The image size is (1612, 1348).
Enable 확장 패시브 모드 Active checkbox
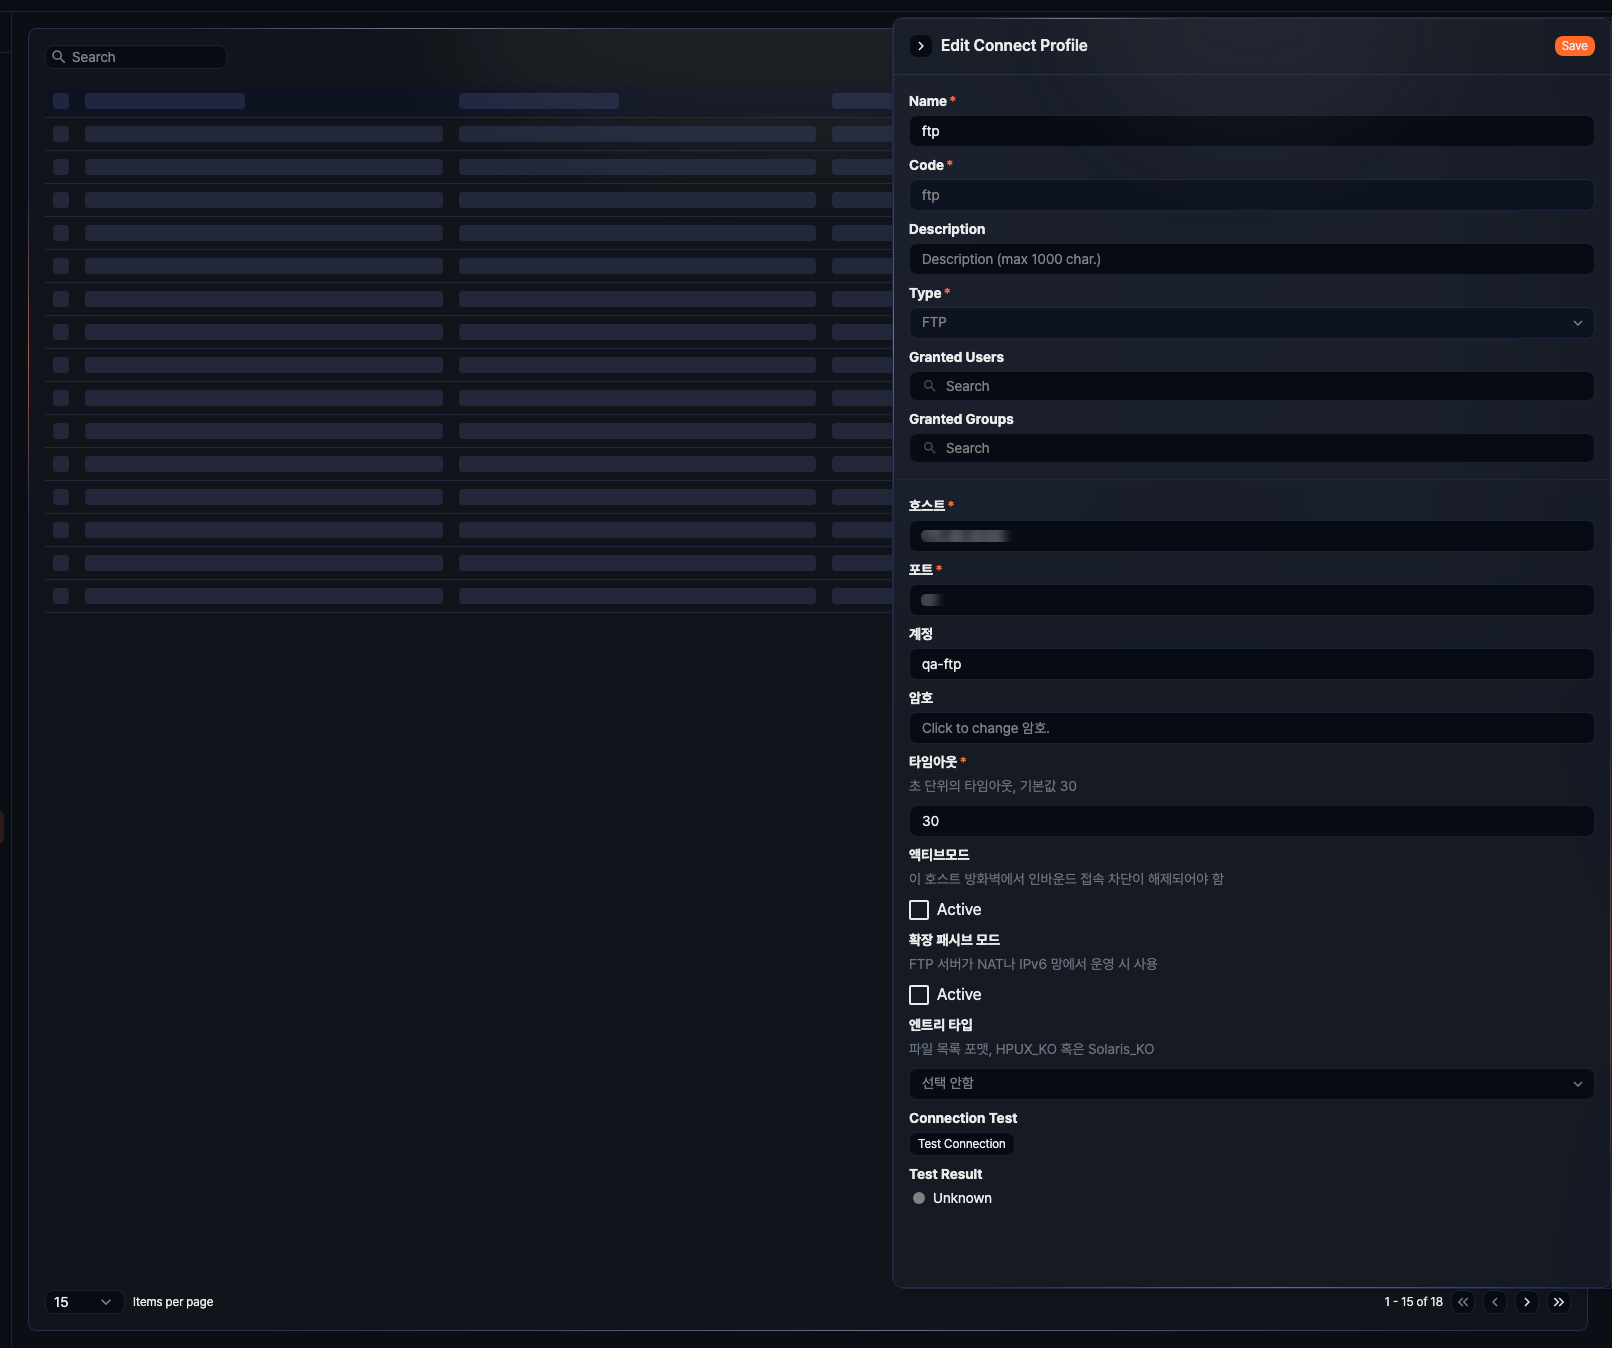tap(919, 994)
